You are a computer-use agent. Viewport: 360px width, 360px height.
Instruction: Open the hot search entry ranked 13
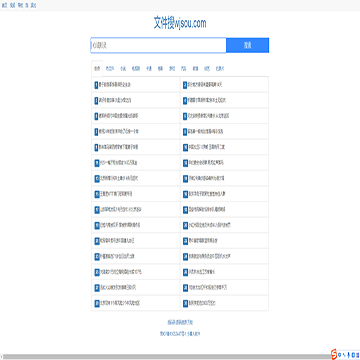pos(119,178)
